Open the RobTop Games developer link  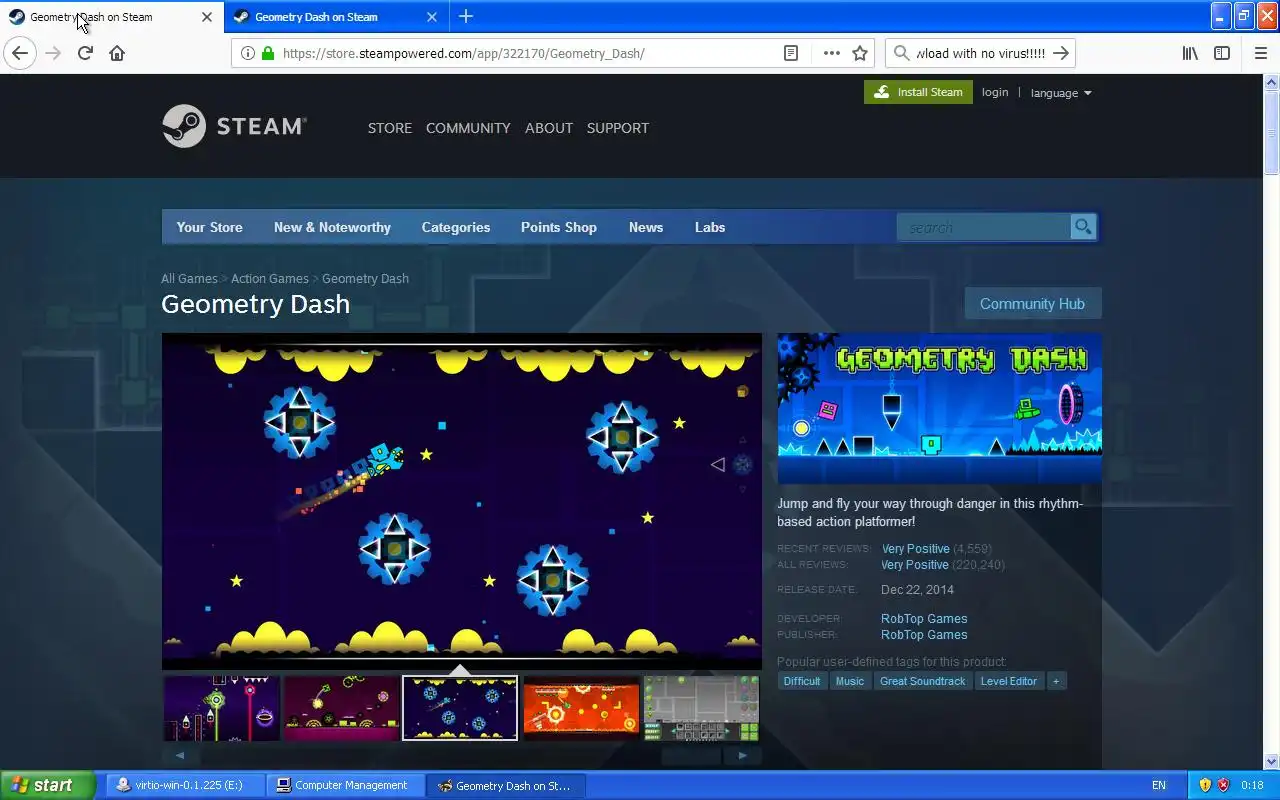pyautogui.click(x=924, y=618)
